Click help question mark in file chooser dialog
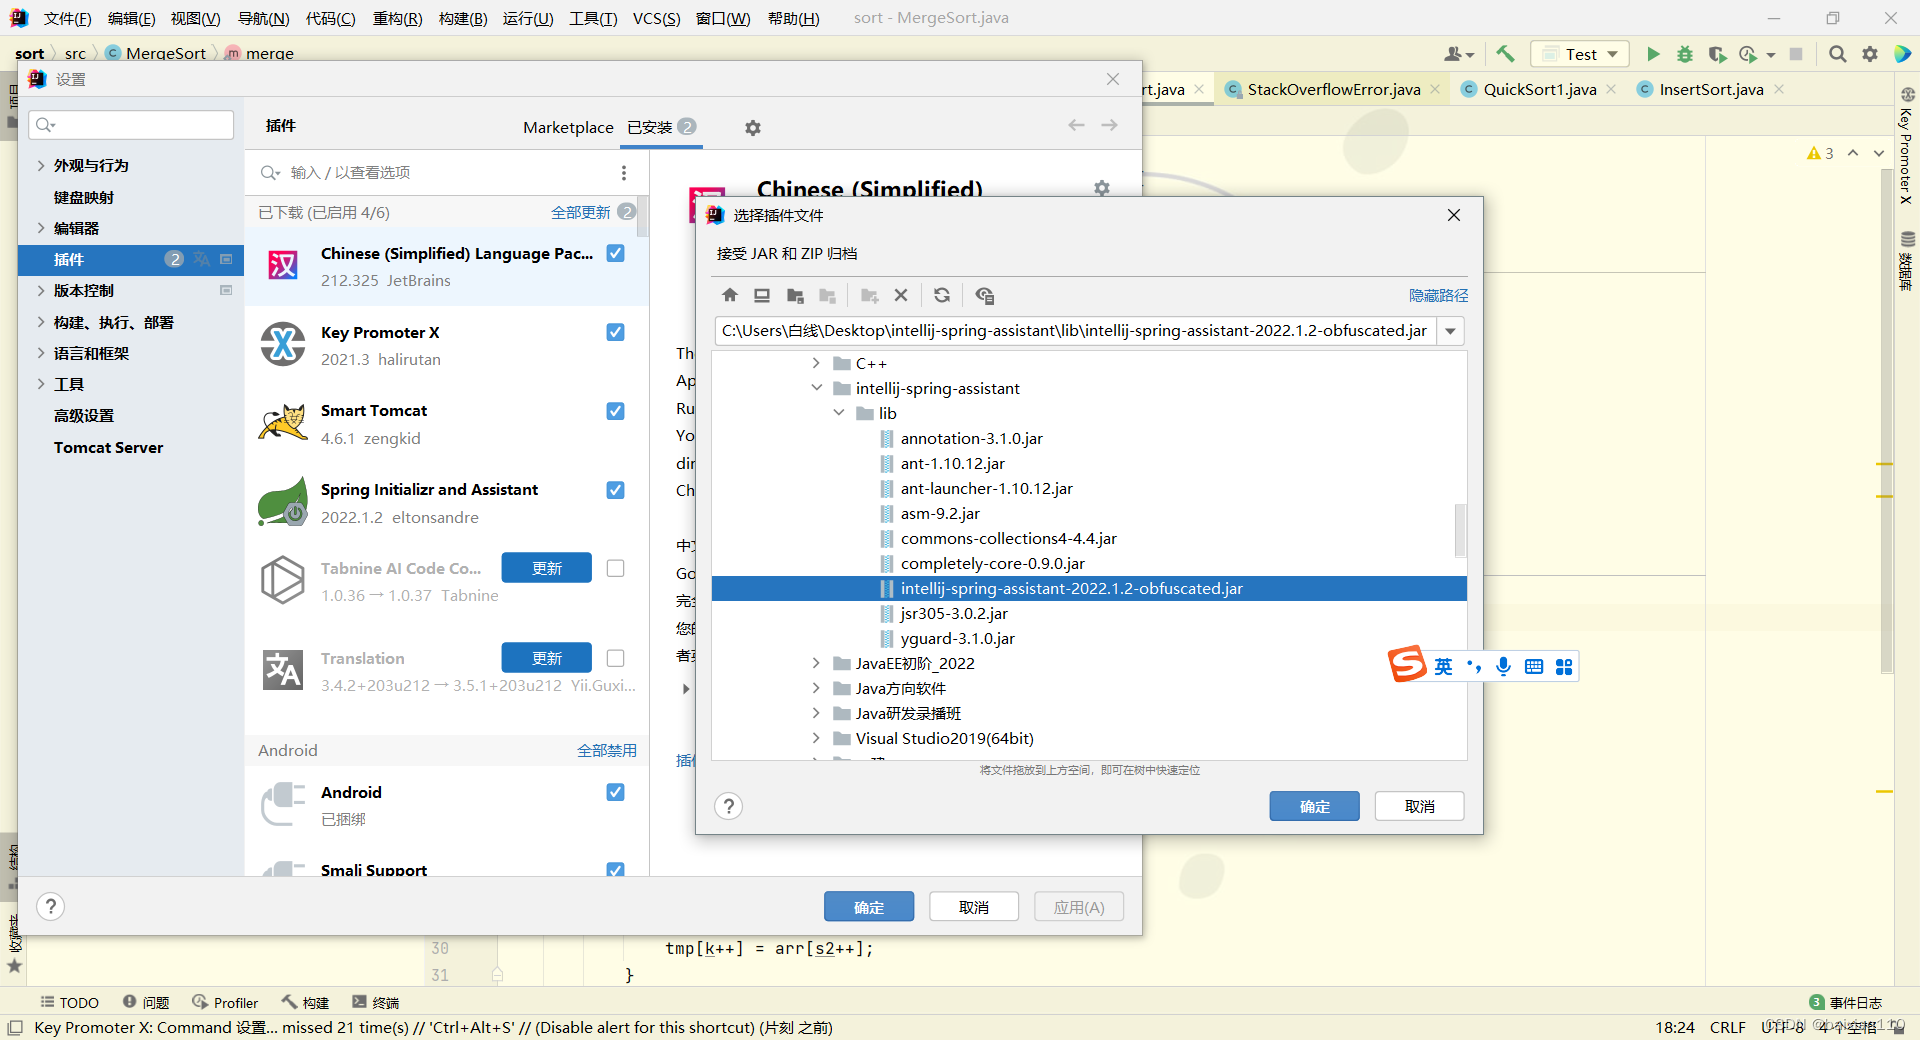The height and width of the screenshot is (1040, 1920). point(729,806)
